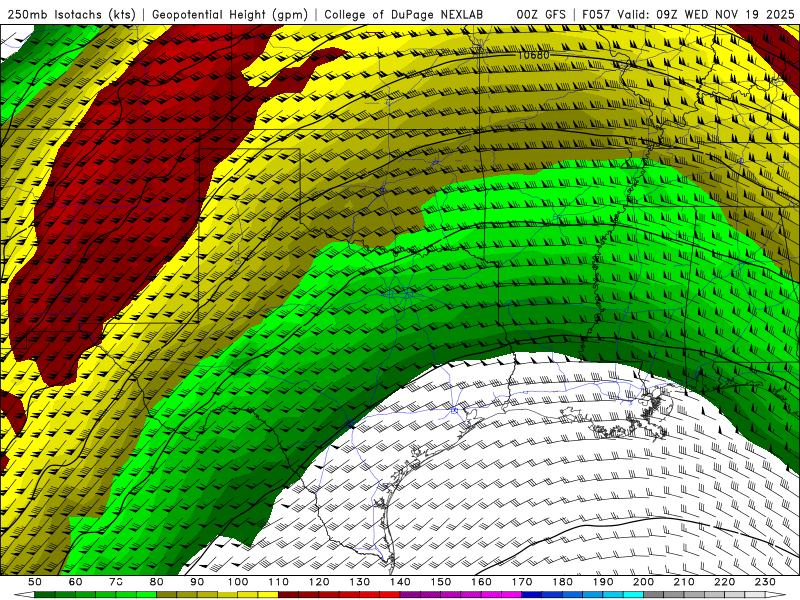Click the 90 knot legend label
The width and height of the screenshot is (800, 600).
pyautogui.click(x=197, y=582)
